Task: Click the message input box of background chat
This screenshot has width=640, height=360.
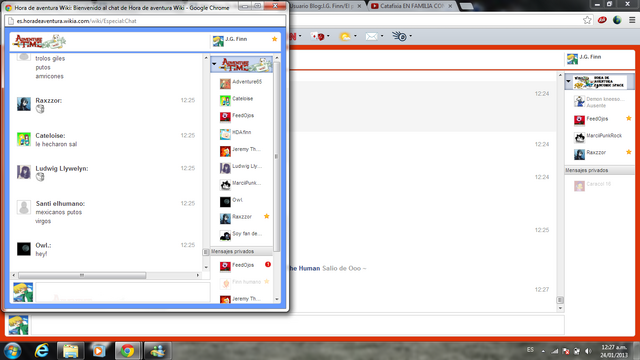Action: click(x=298, y=325)
